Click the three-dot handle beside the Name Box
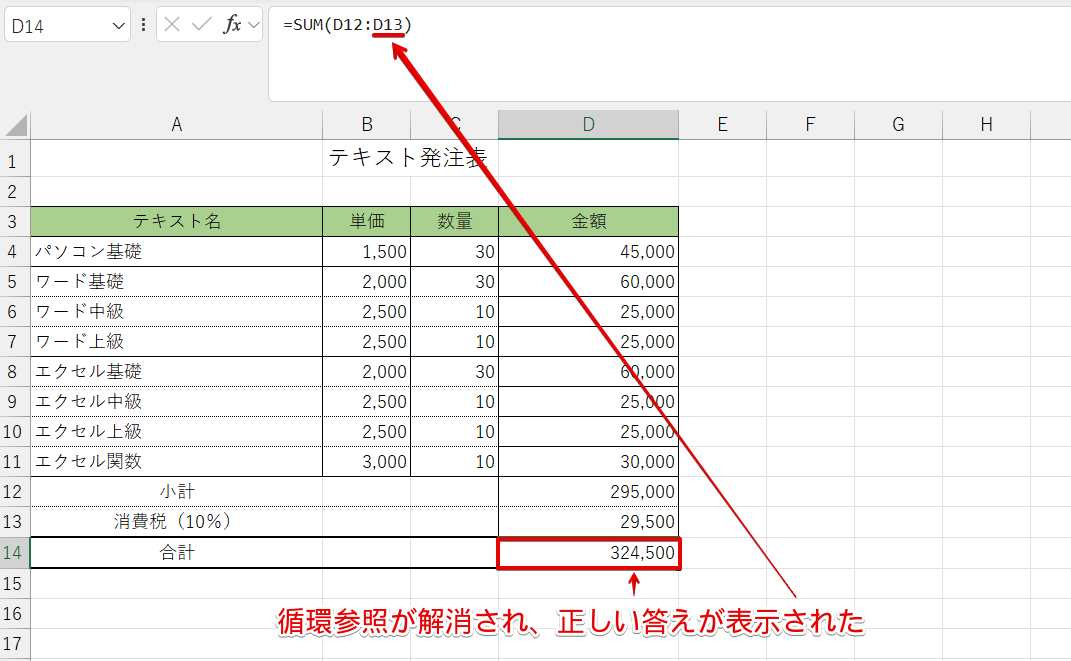The height and width of the screenshot is (661, 1071). (143, 25)
